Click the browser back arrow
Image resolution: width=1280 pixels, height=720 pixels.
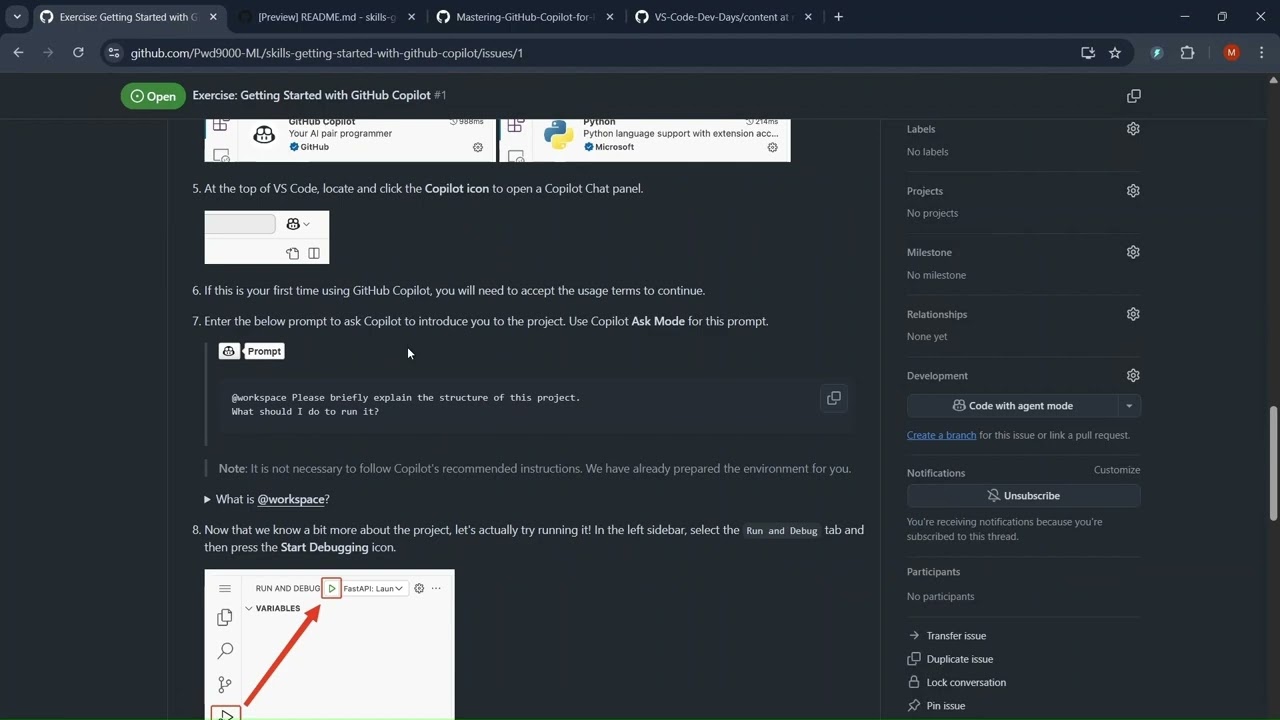coord(18,53)
